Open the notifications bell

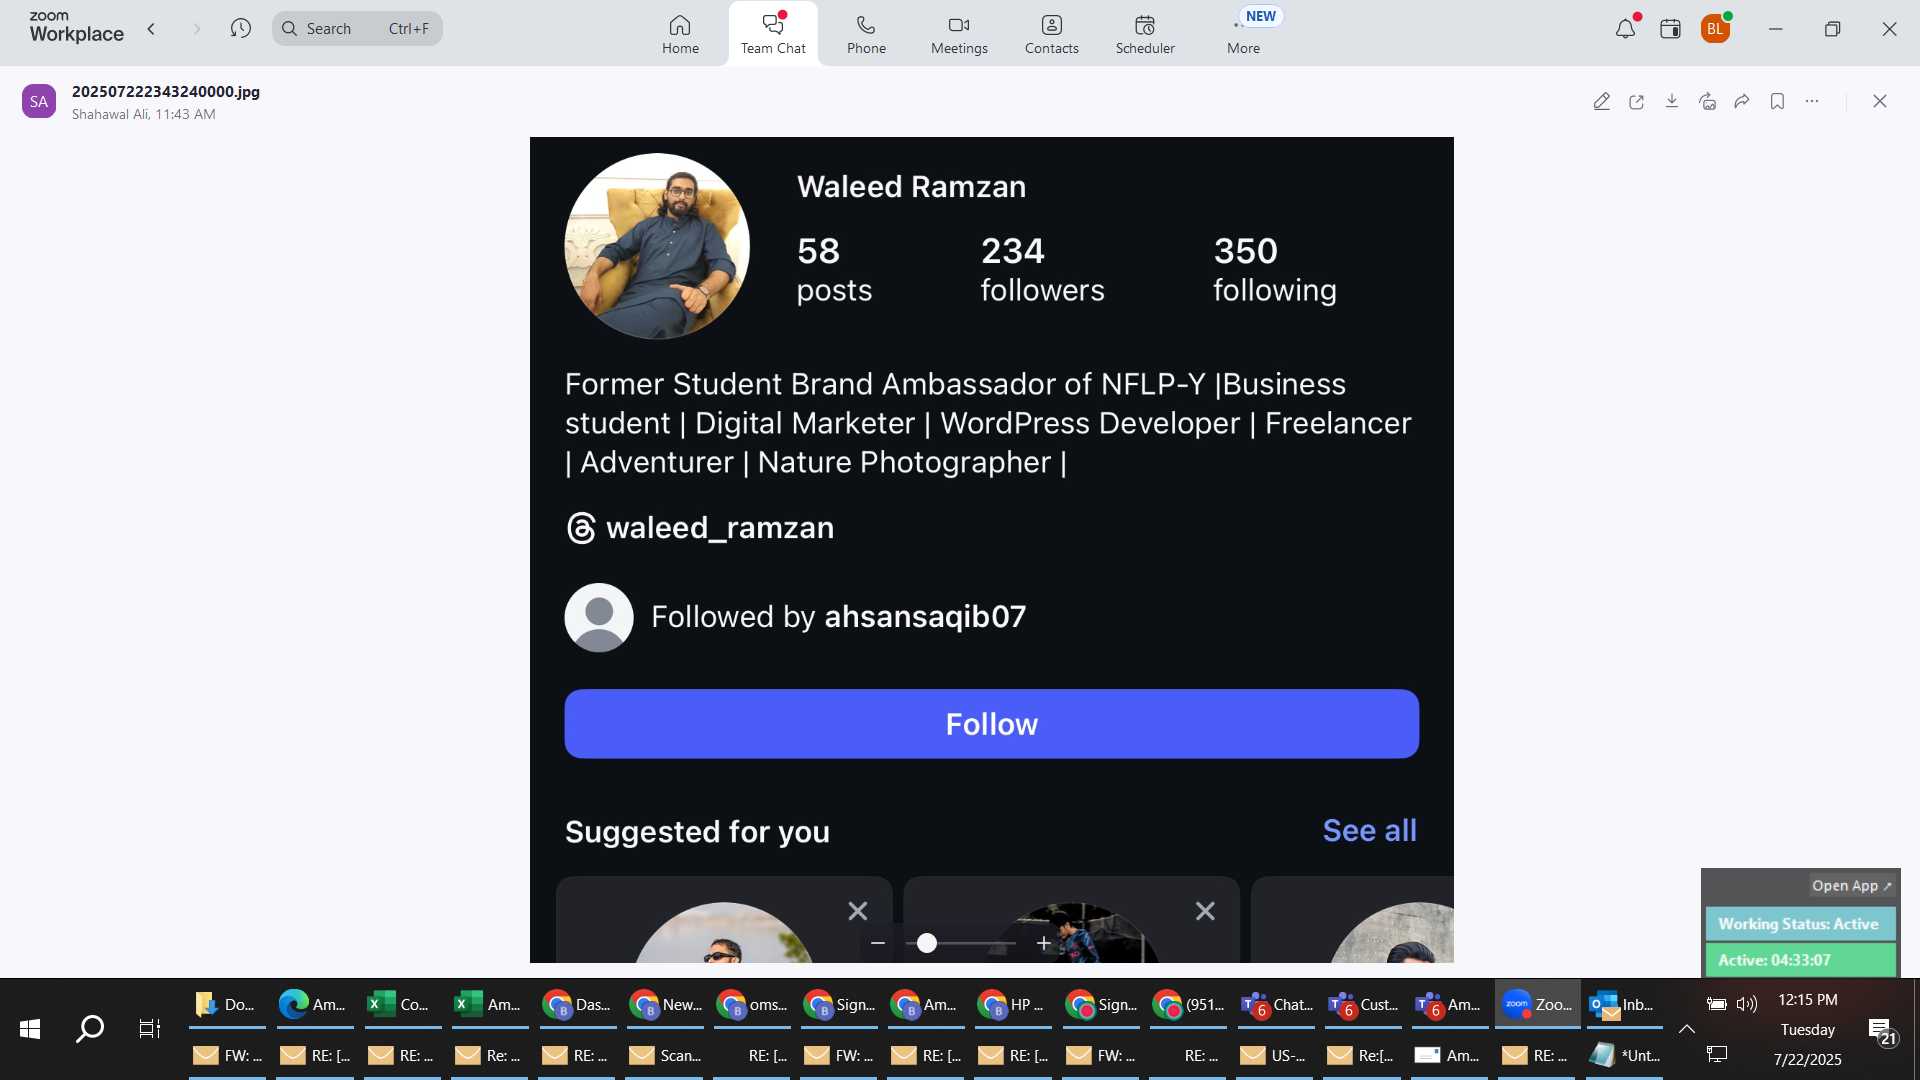pos(1626,29)
